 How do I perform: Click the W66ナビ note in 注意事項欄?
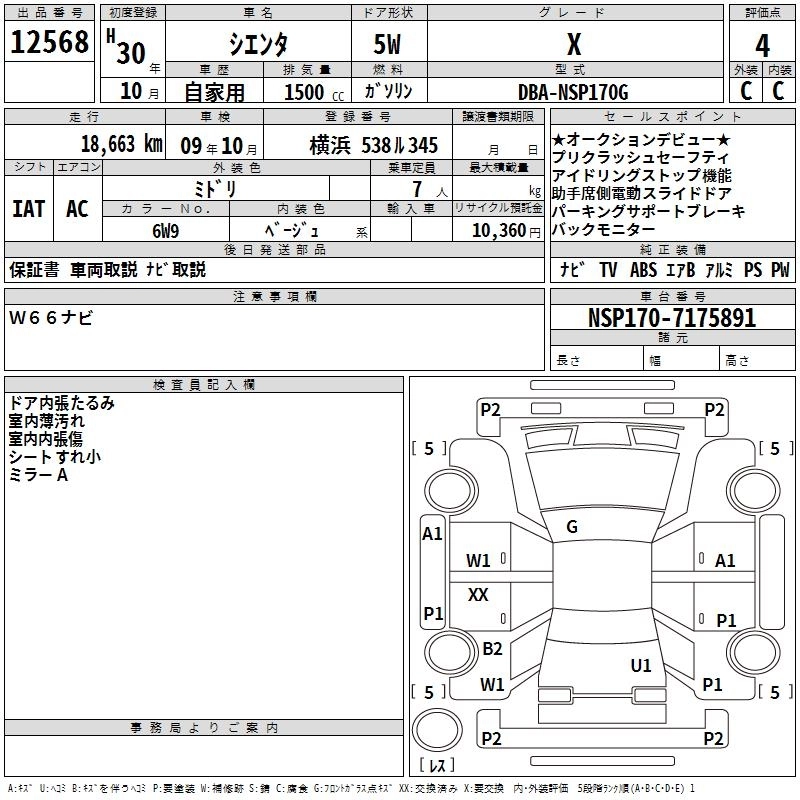(x=51, y=318)
